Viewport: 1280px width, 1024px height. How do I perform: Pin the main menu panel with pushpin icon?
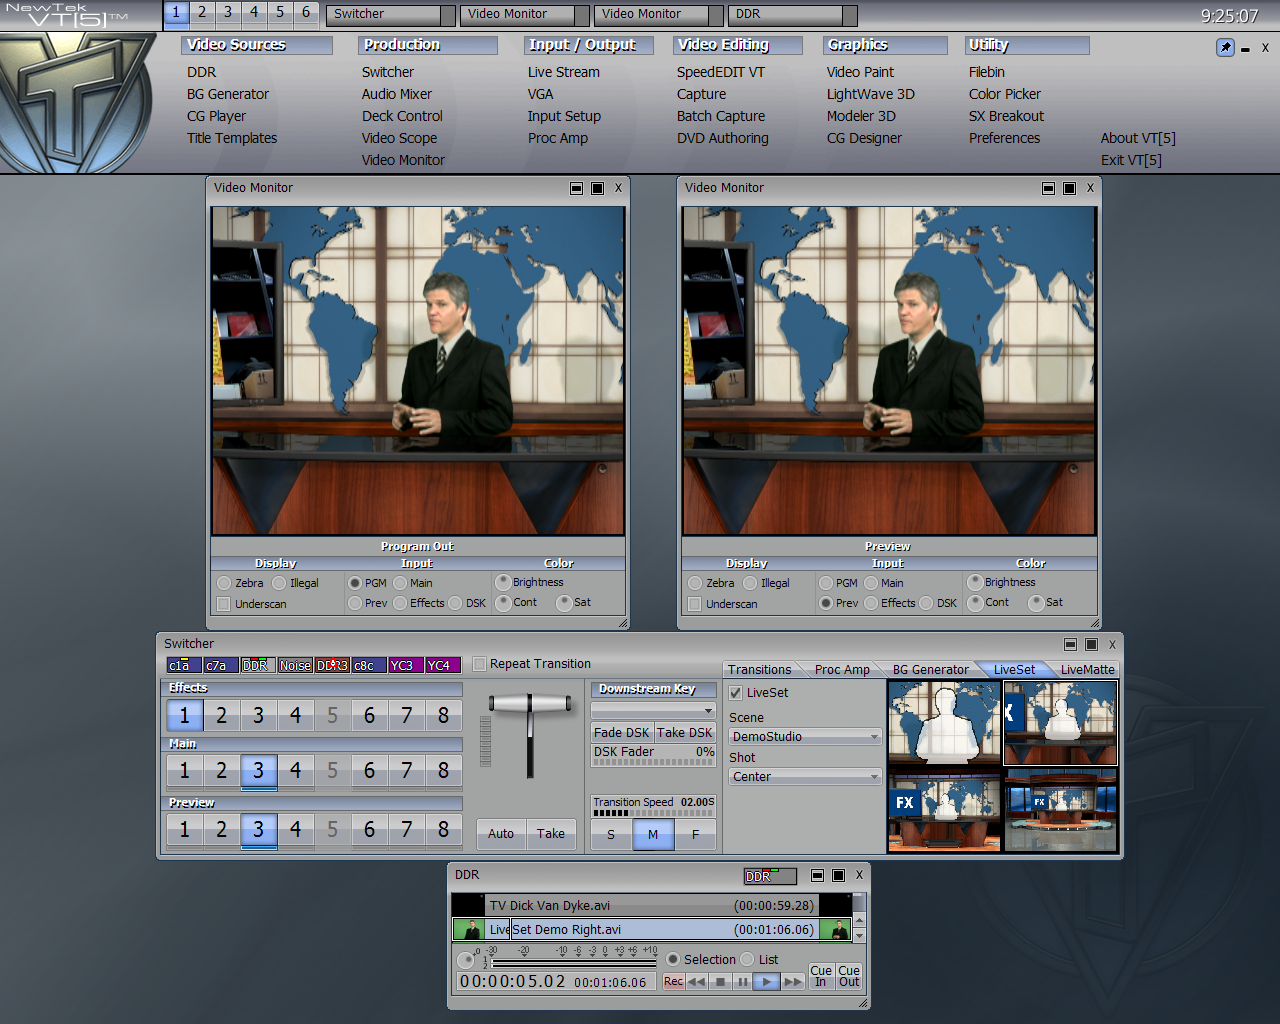click(x=1225, y=48)
